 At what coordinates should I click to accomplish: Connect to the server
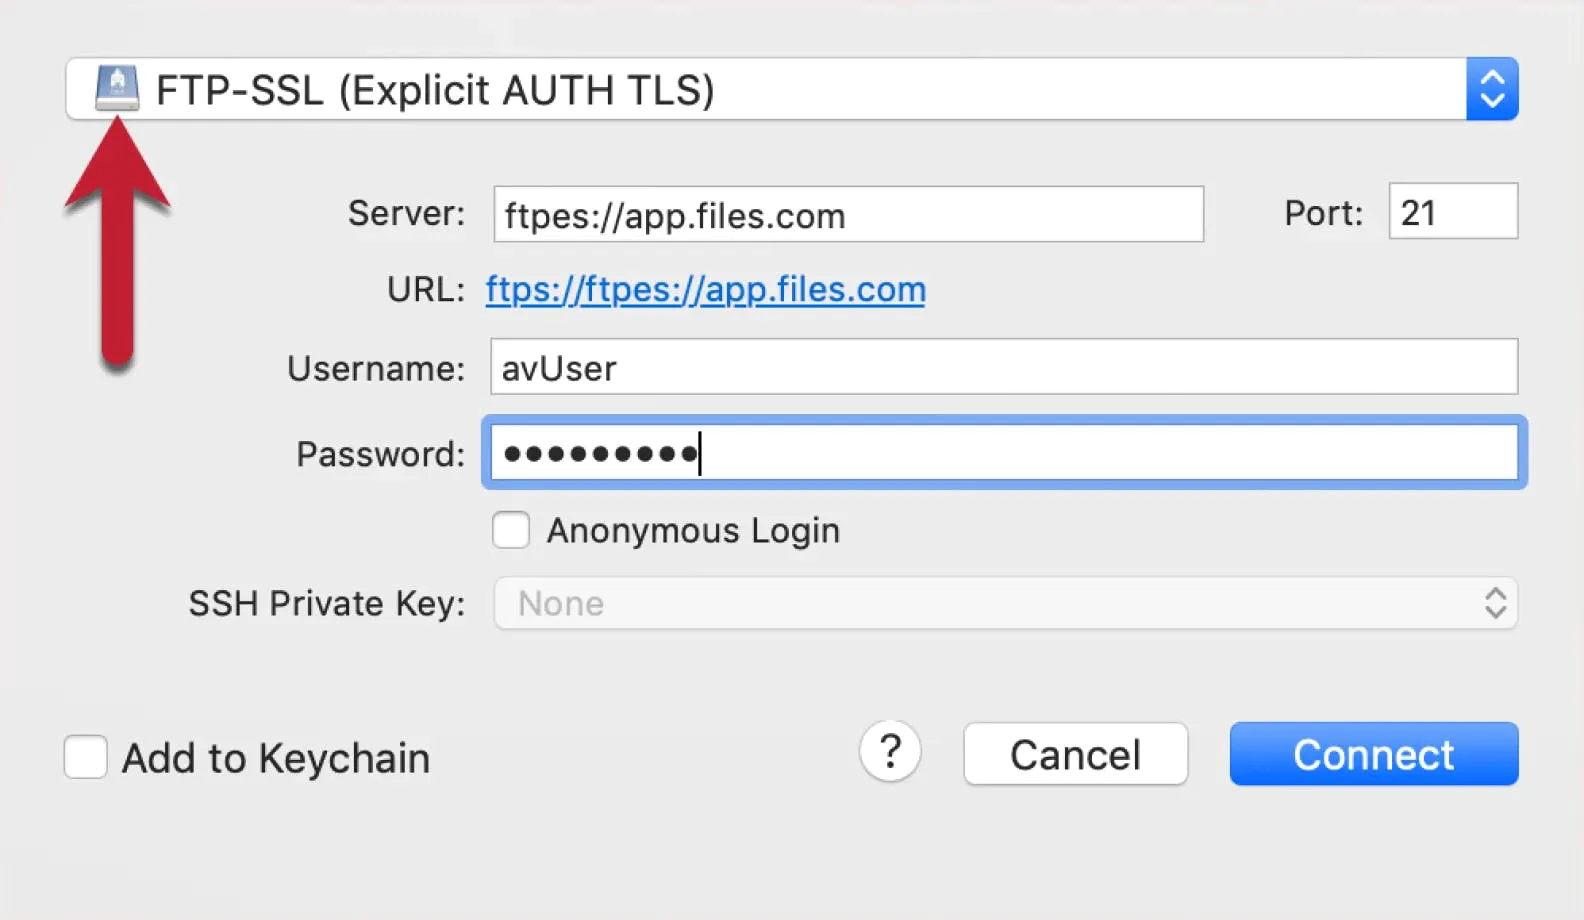pyautogui.click(x=1374, y=754)
